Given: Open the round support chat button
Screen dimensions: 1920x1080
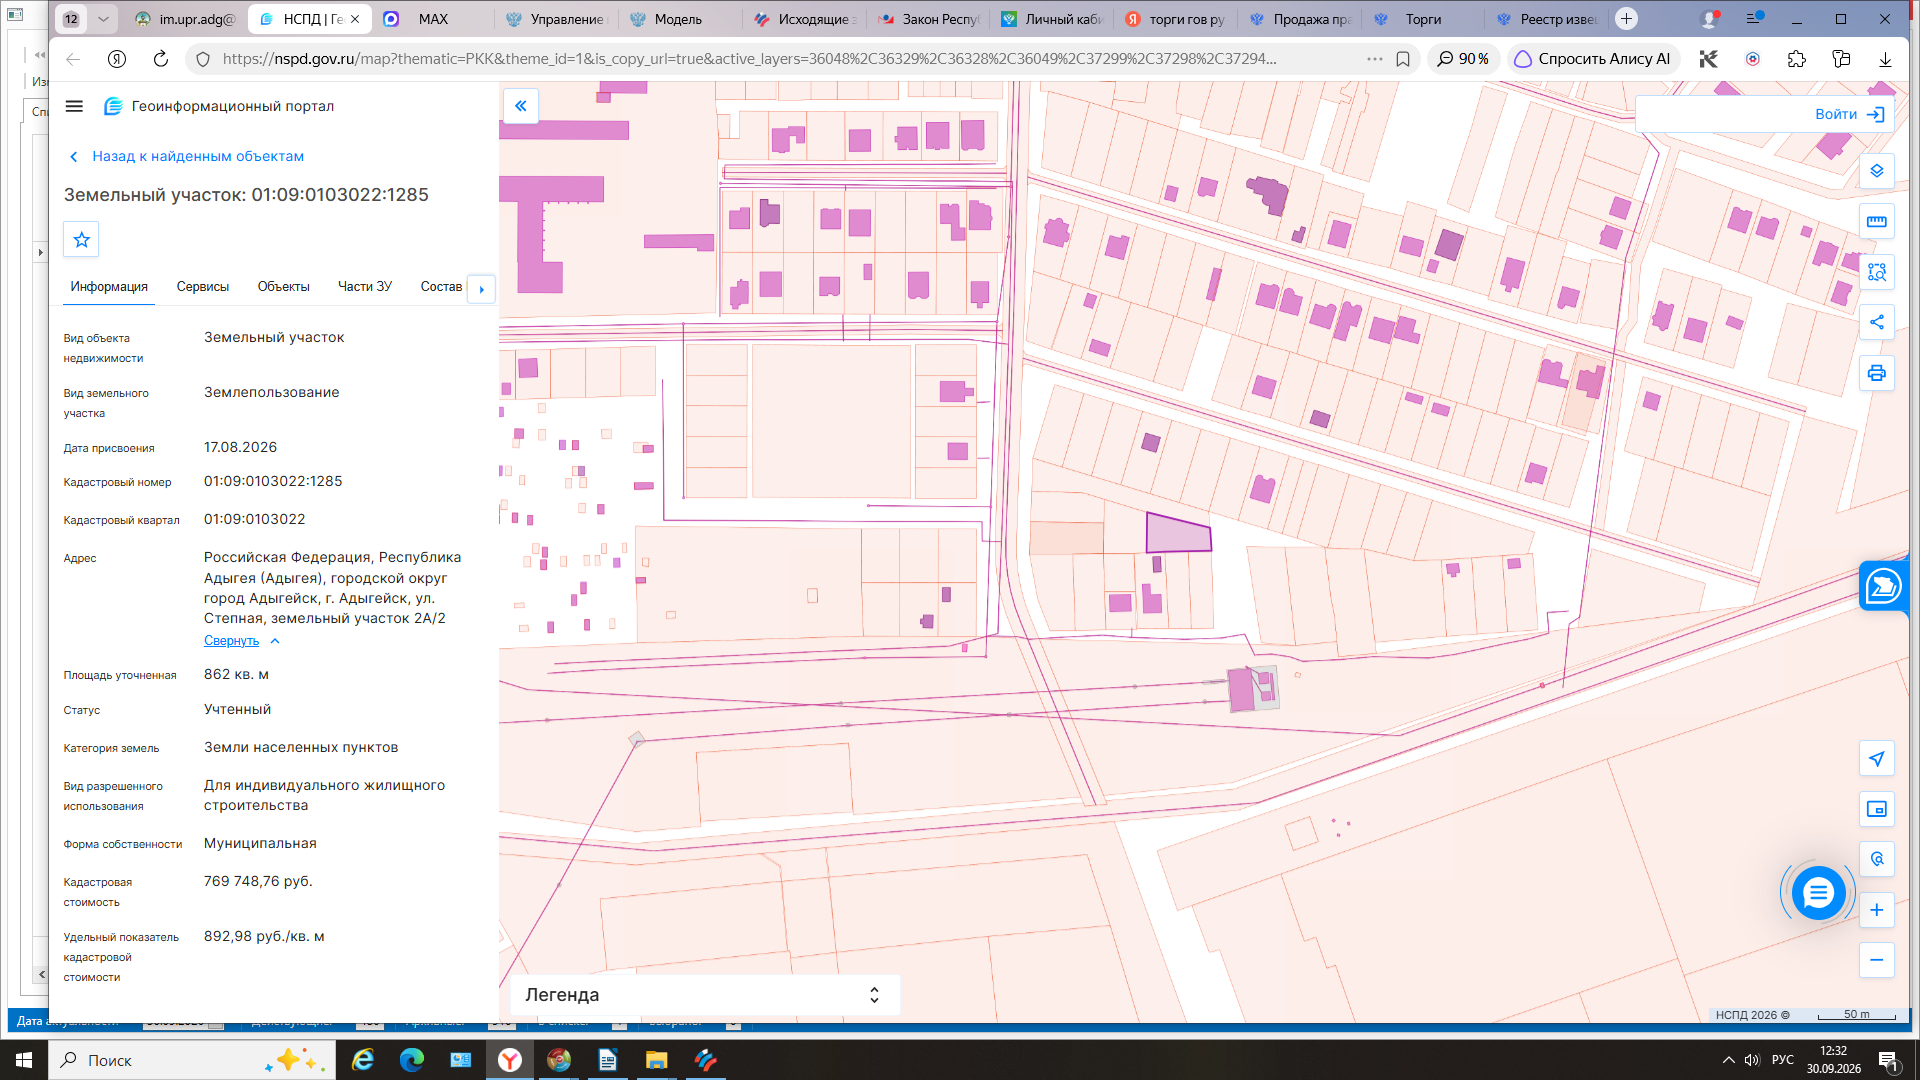Looking at the screenshot, I should 1818,893.
